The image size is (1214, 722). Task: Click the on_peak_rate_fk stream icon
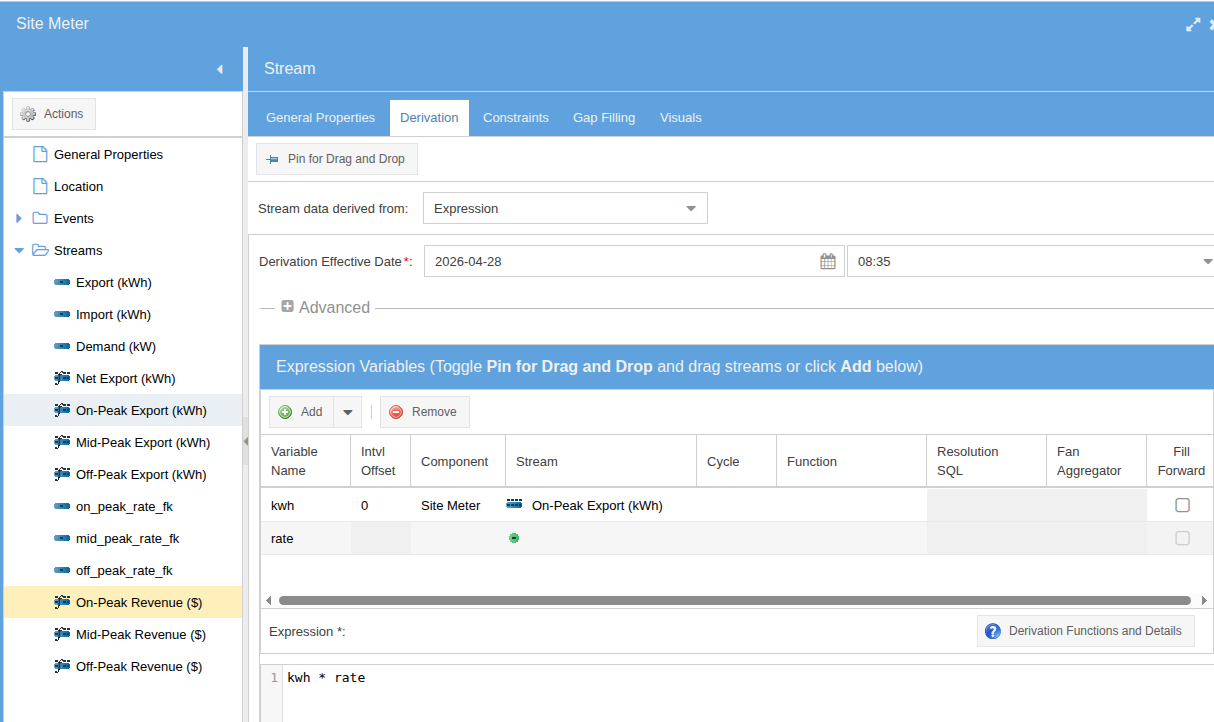(x=62, y=506)
